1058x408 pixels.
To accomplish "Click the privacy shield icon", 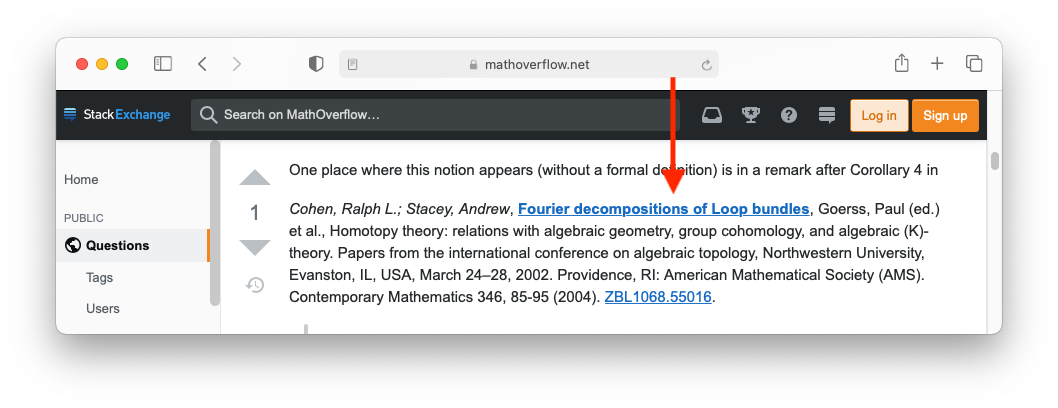I will [316, 64].
